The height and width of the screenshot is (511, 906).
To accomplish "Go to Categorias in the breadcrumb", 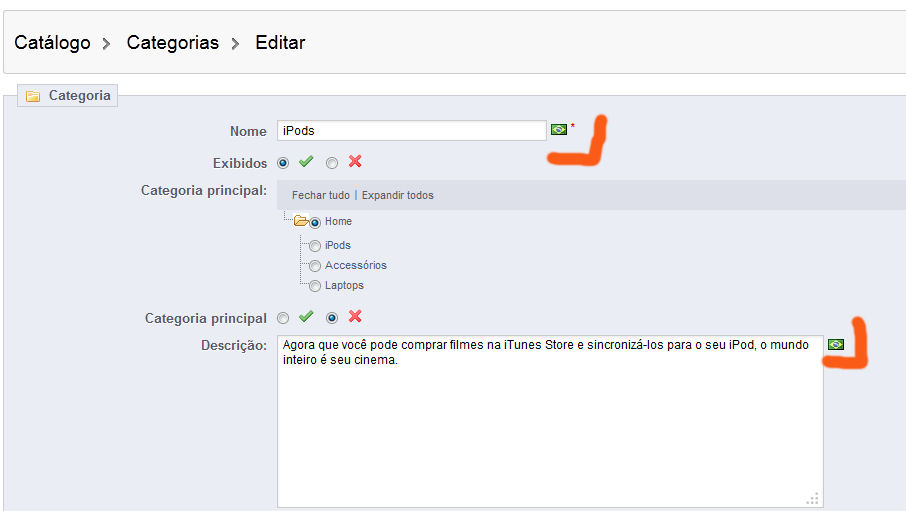I will tap(173, 43).
